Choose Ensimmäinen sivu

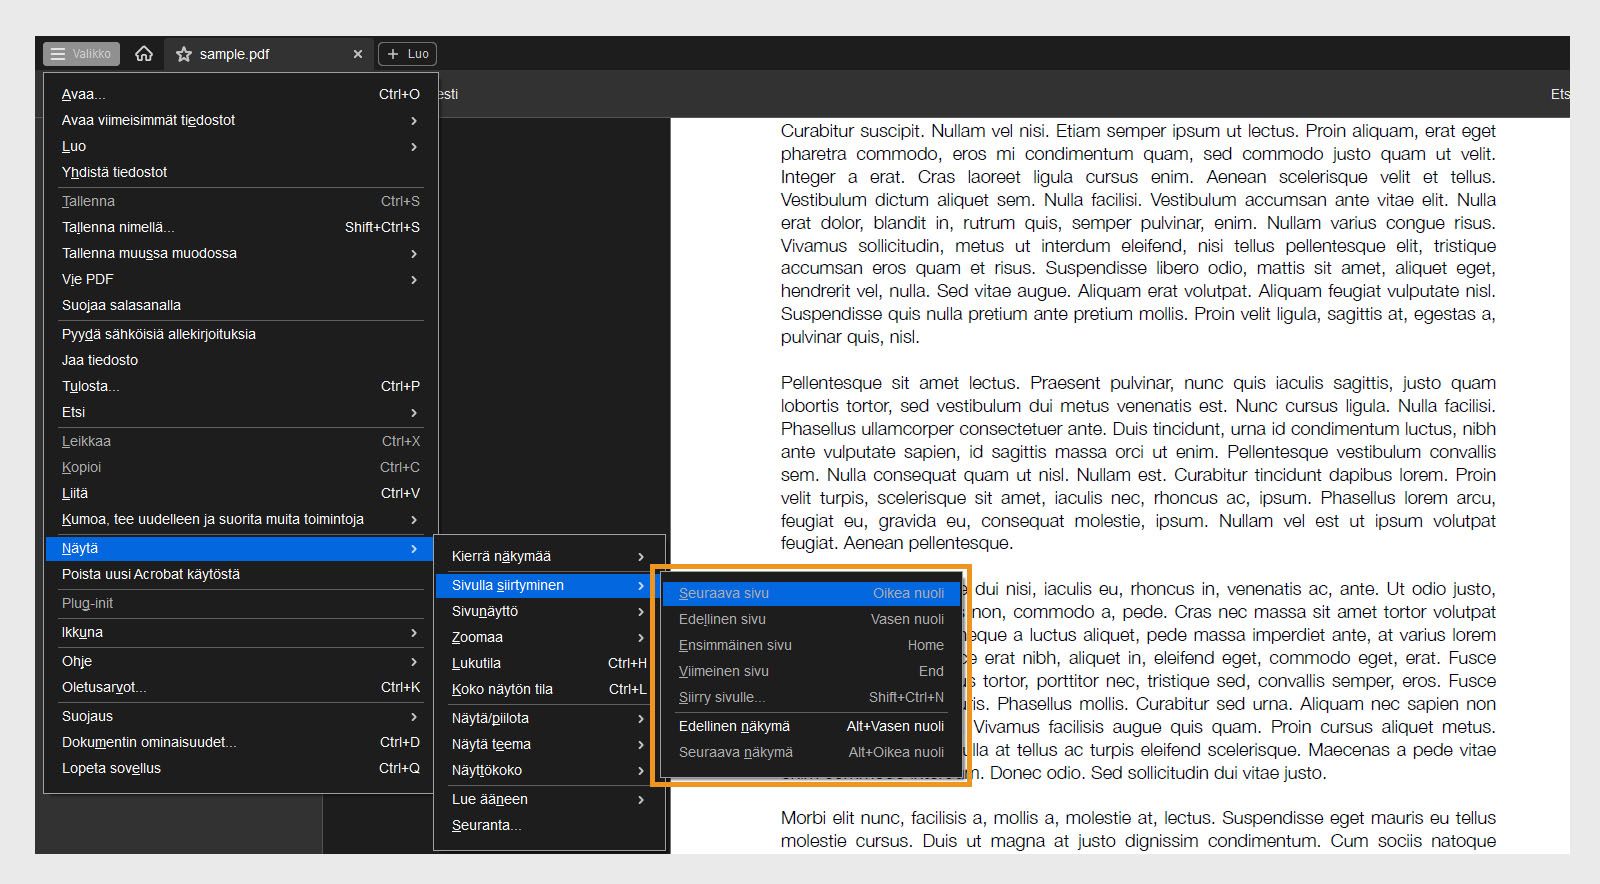(x=811, y=645)
